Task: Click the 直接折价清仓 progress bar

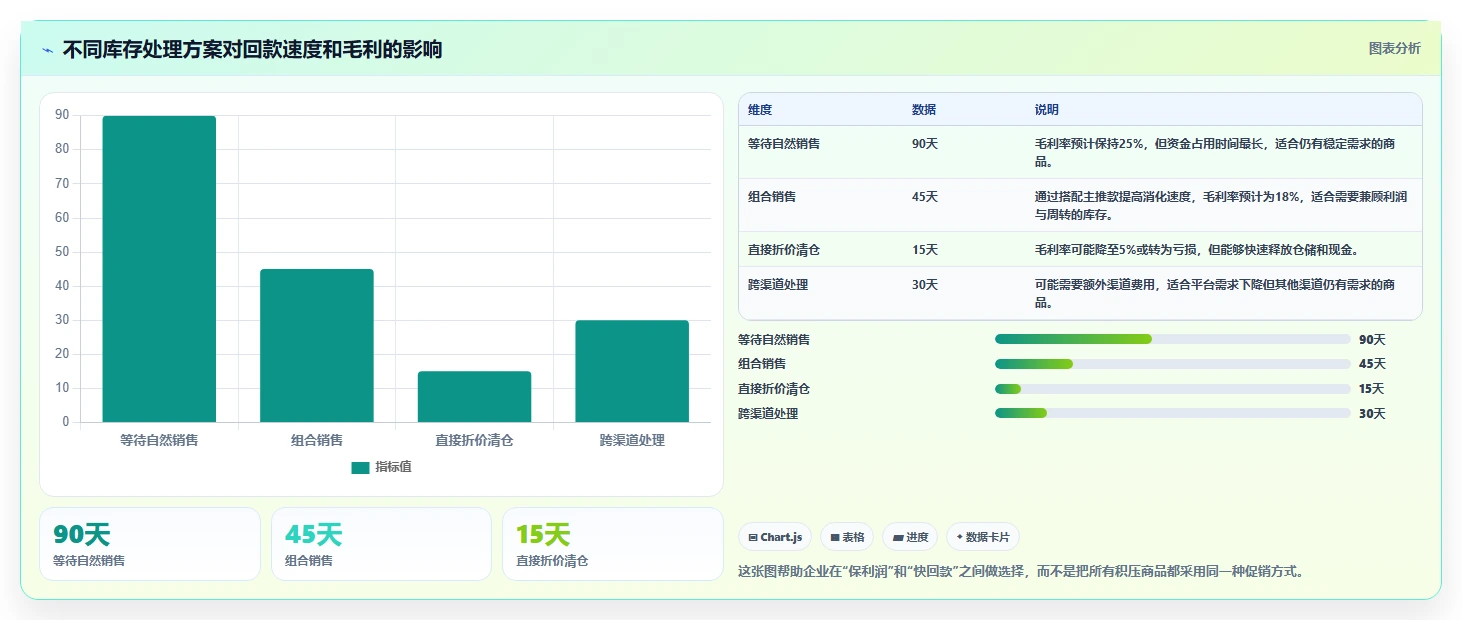Action: tap(1172, 389)
